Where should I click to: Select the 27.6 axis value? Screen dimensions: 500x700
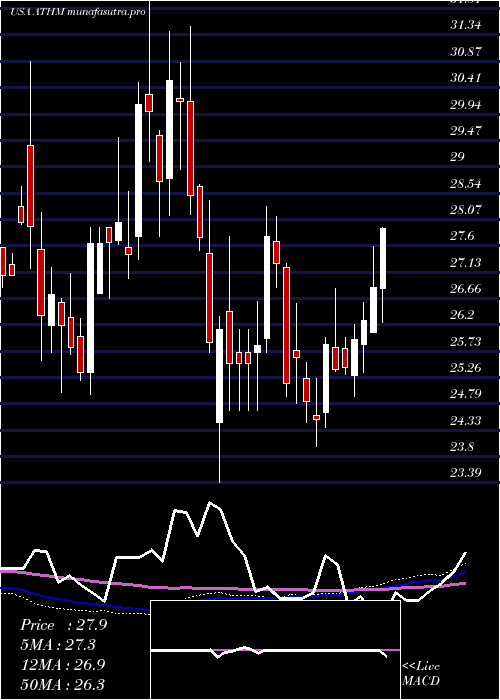pos(462,236)
